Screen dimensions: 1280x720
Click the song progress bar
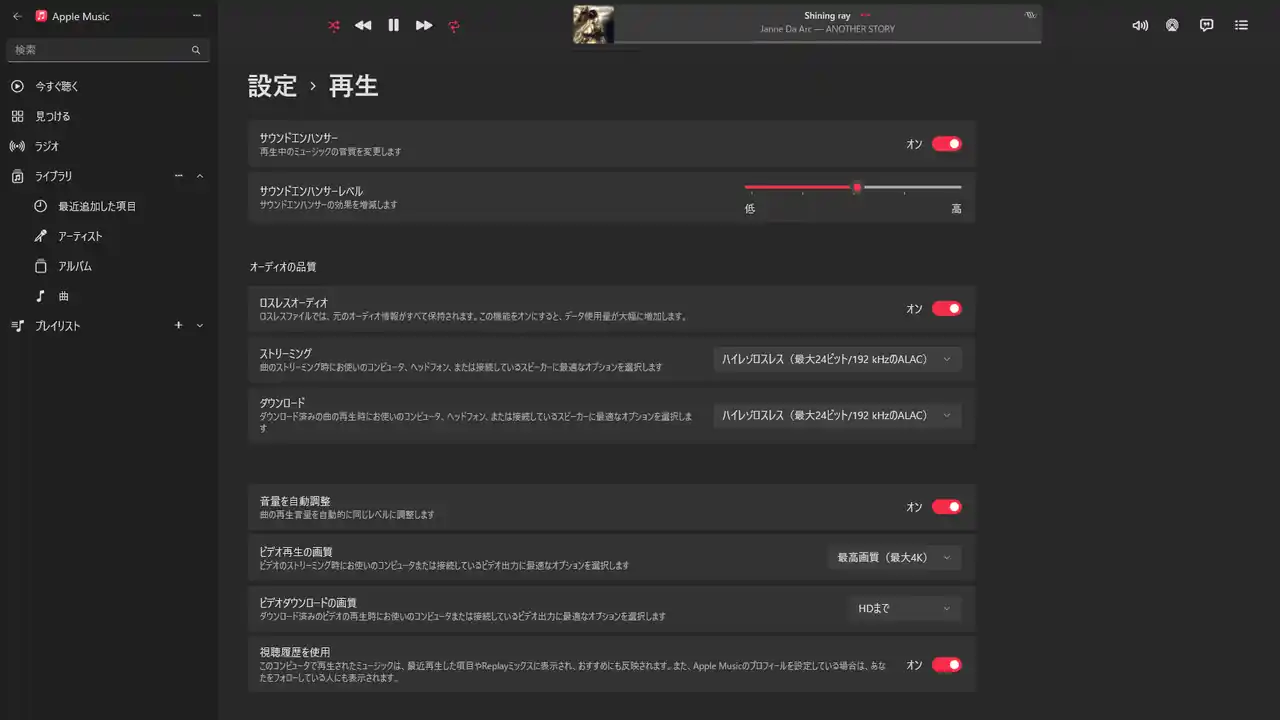[828, 42]
